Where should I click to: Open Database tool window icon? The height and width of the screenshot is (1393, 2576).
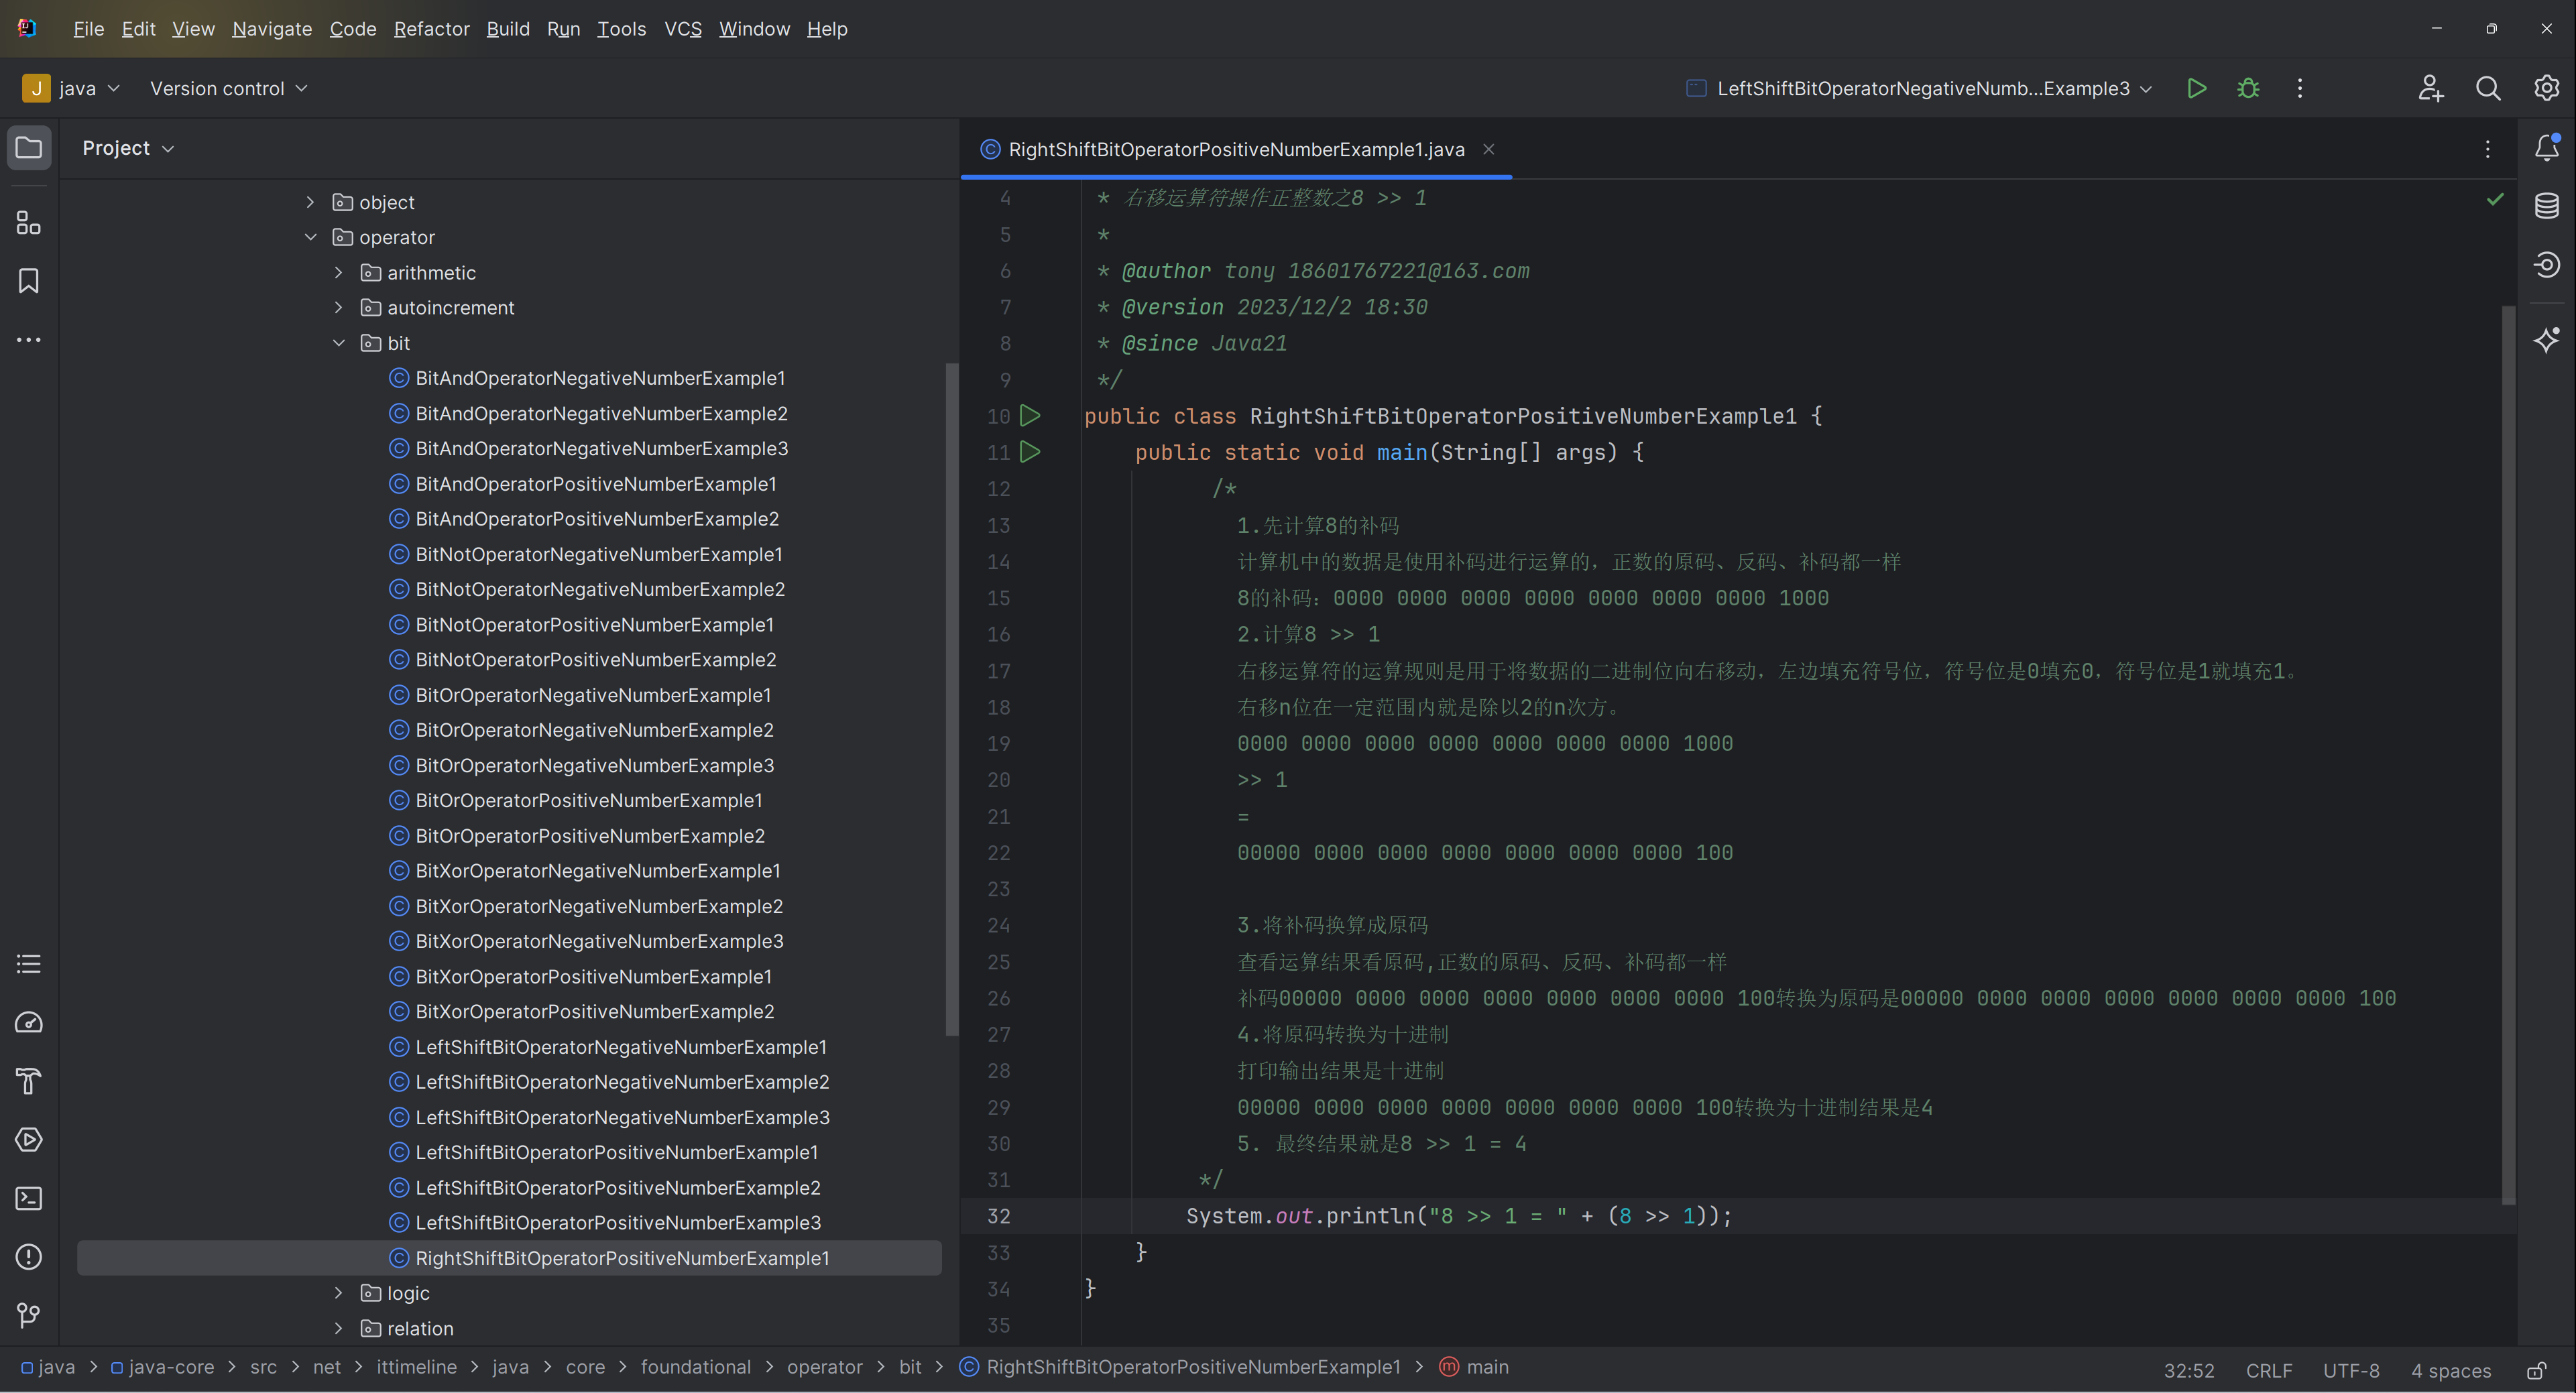point(2546,206)
